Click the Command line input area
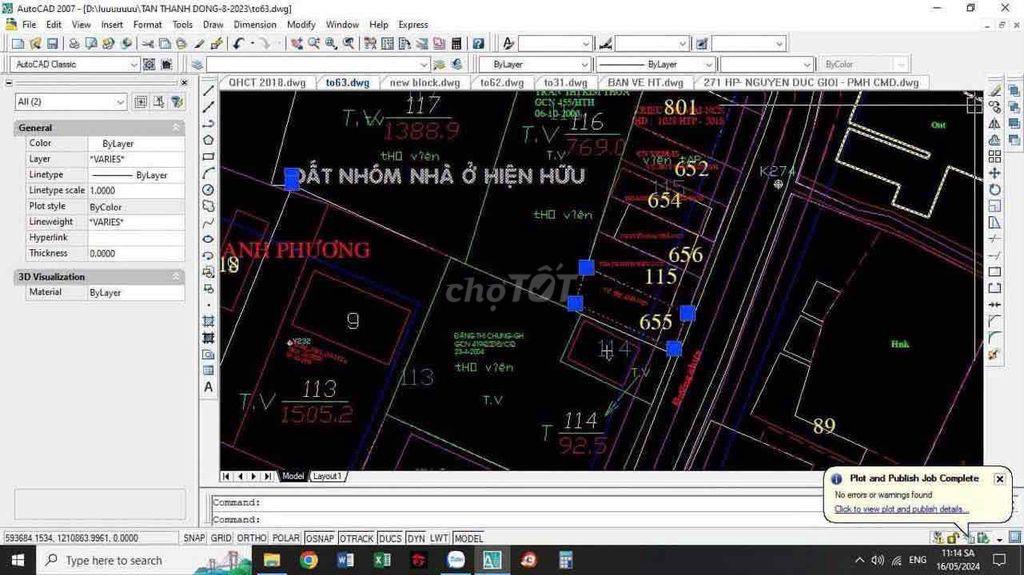Image resolution: width=1024 pixels, height=575 pixels. click(x=516, y=519)
